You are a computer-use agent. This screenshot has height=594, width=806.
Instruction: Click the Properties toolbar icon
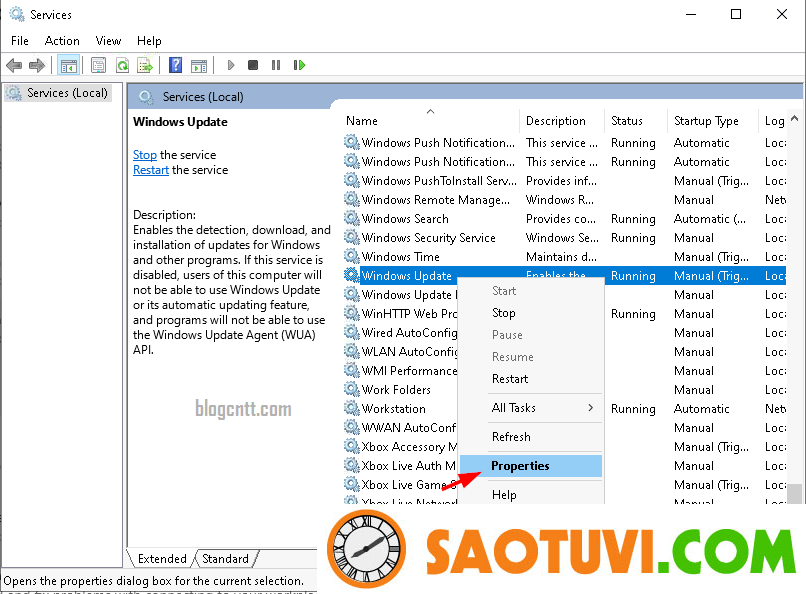(98, 65)
